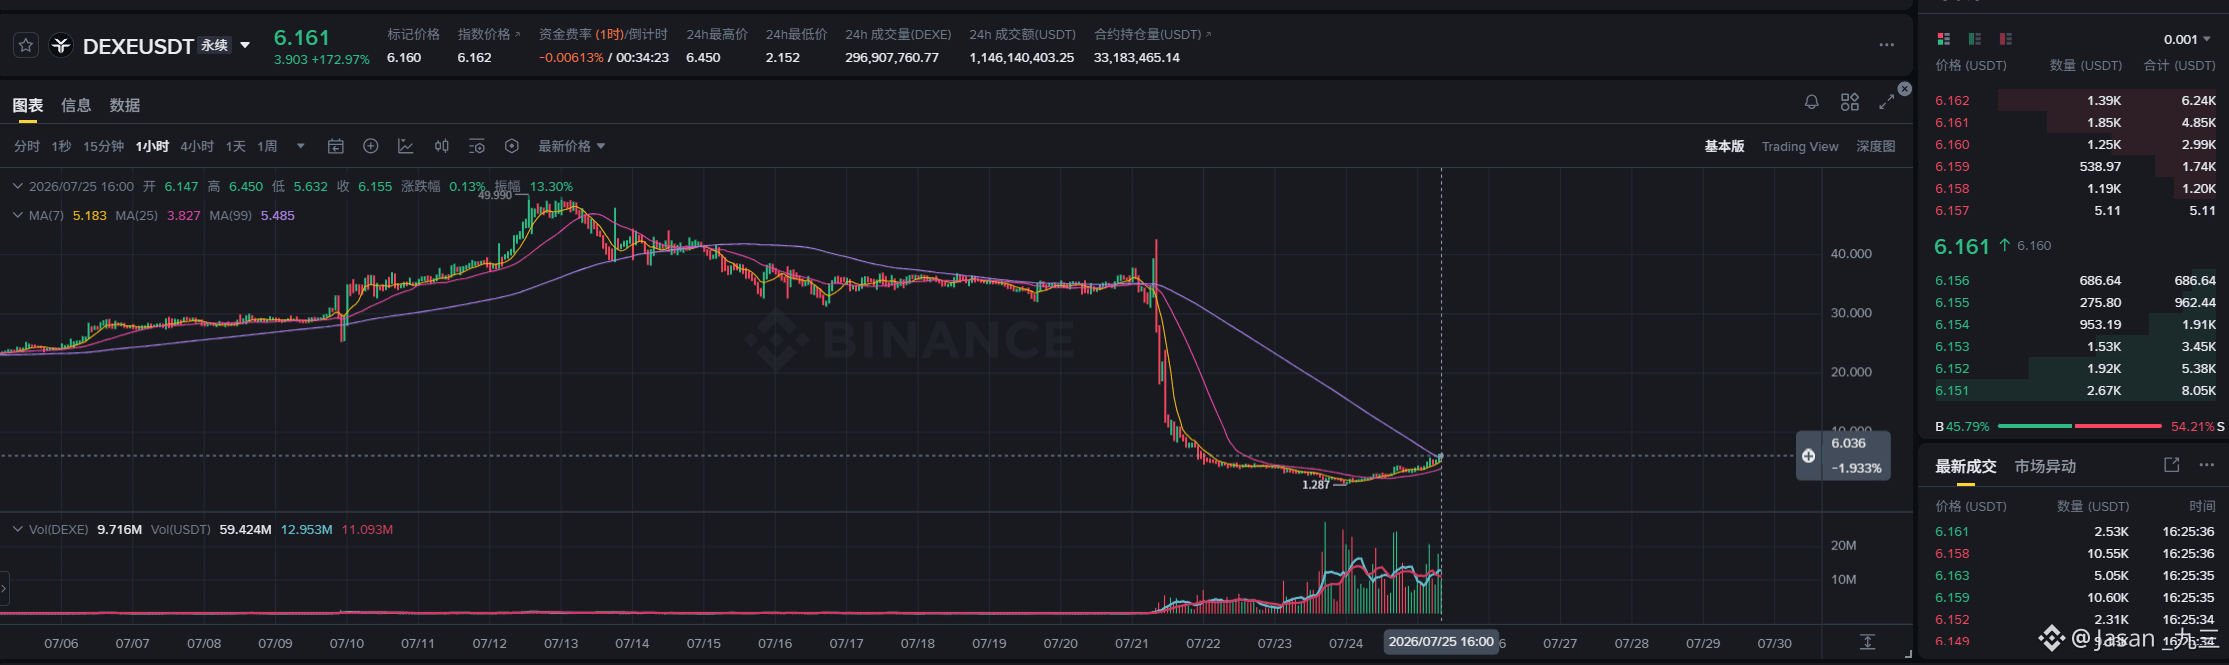
Task: Select the 6.156 bid price row
Action: click(2075, 280)
